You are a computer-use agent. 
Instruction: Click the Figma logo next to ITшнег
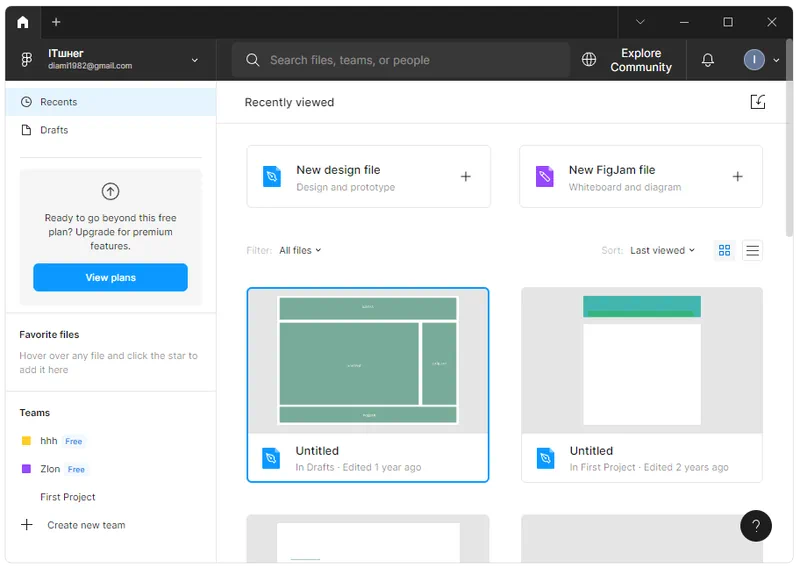point(27,60)
